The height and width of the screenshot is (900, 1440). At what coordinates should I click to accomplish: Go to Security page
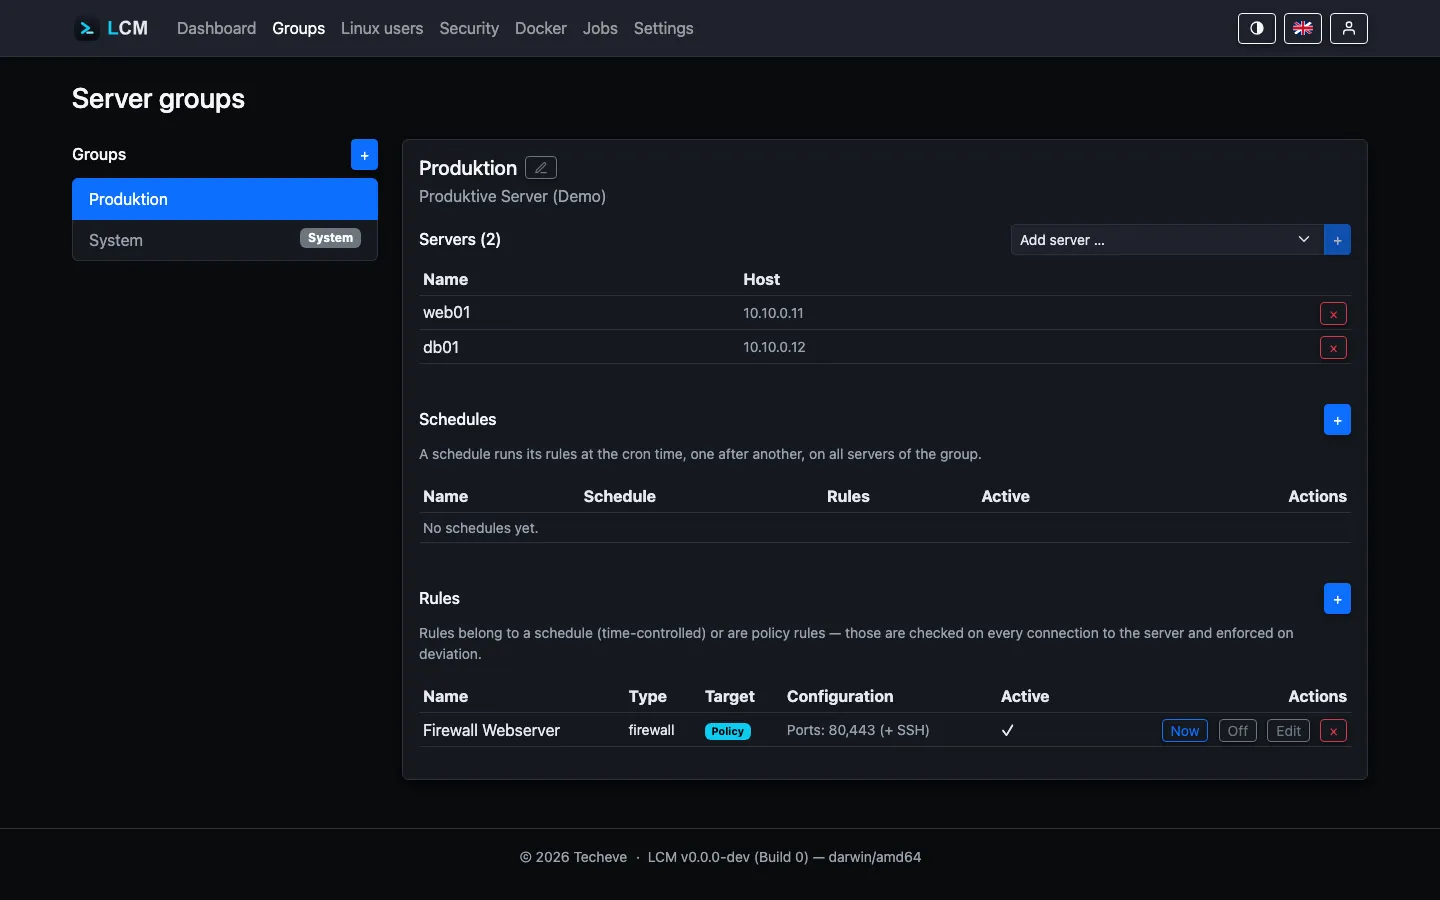tap(469, 28)
